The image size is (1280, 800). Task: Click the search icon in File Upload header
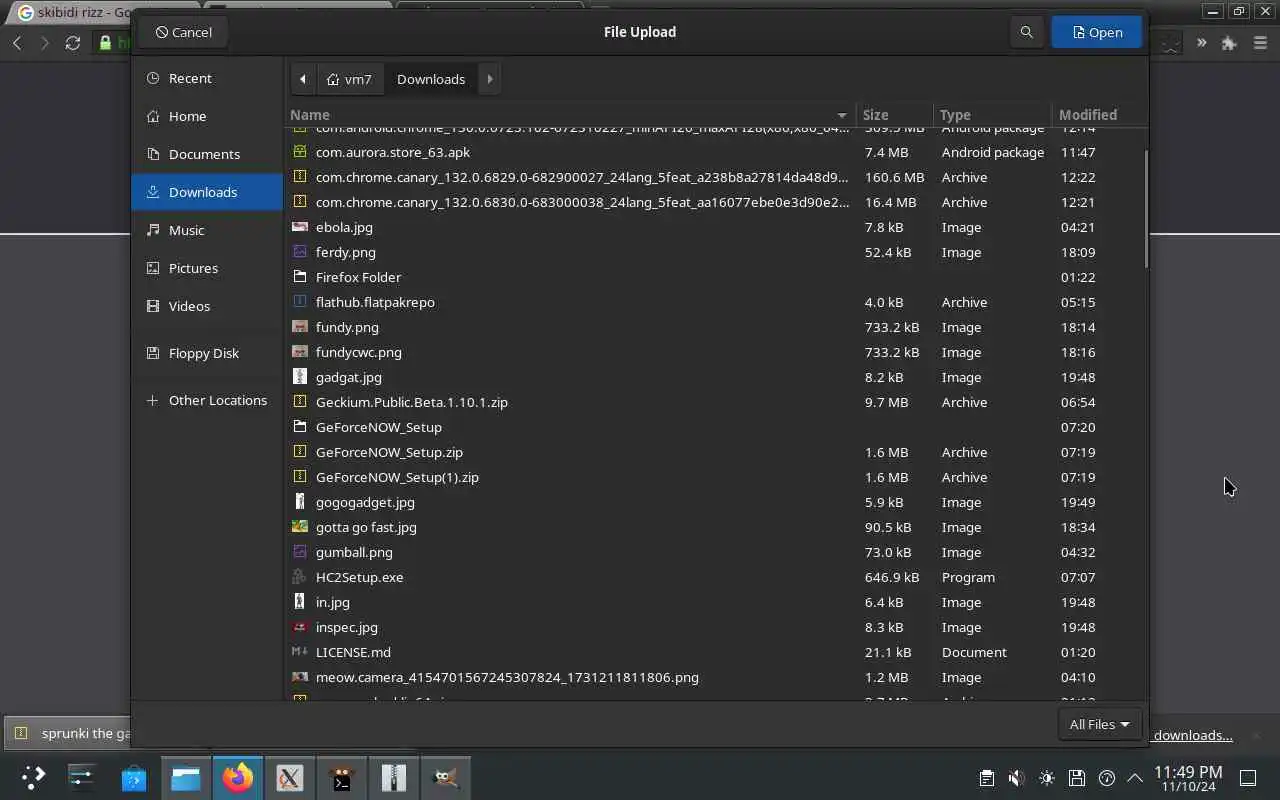[x=1026, y=32]
